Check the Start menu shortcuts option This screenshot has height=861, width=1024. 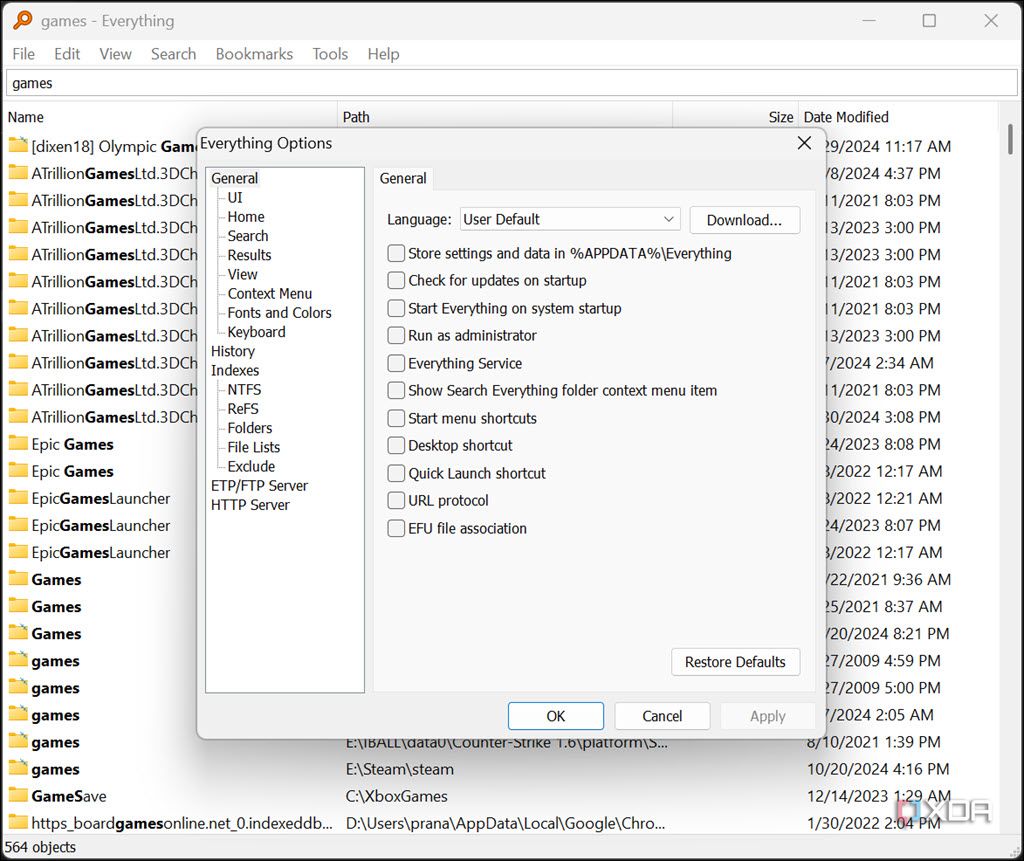click(x=396, y=418)
